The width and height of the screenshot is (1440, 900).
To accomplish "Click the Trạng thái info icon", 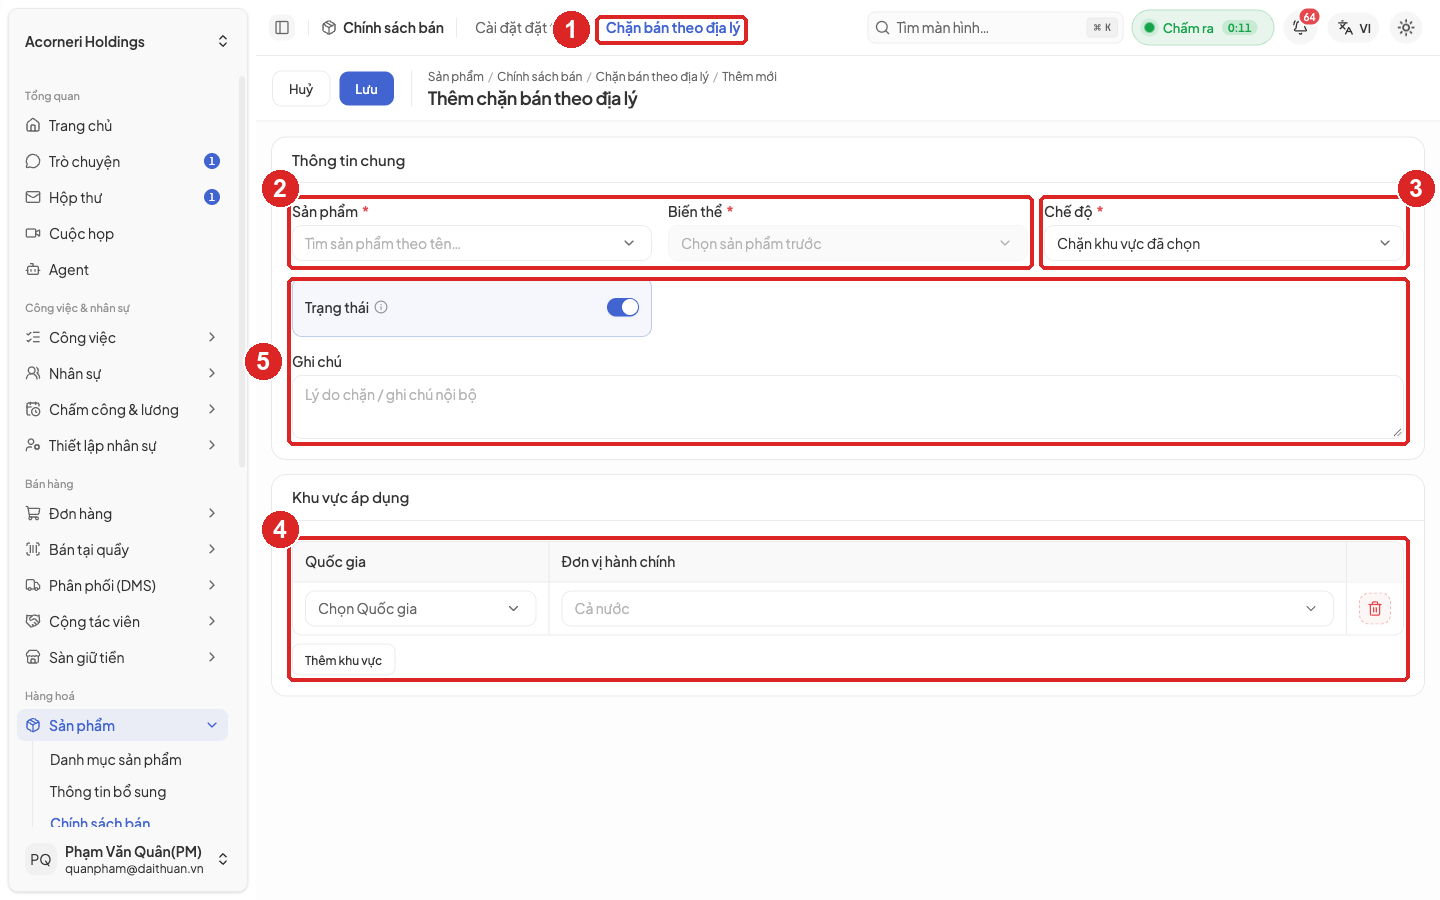I will (381, 308).
